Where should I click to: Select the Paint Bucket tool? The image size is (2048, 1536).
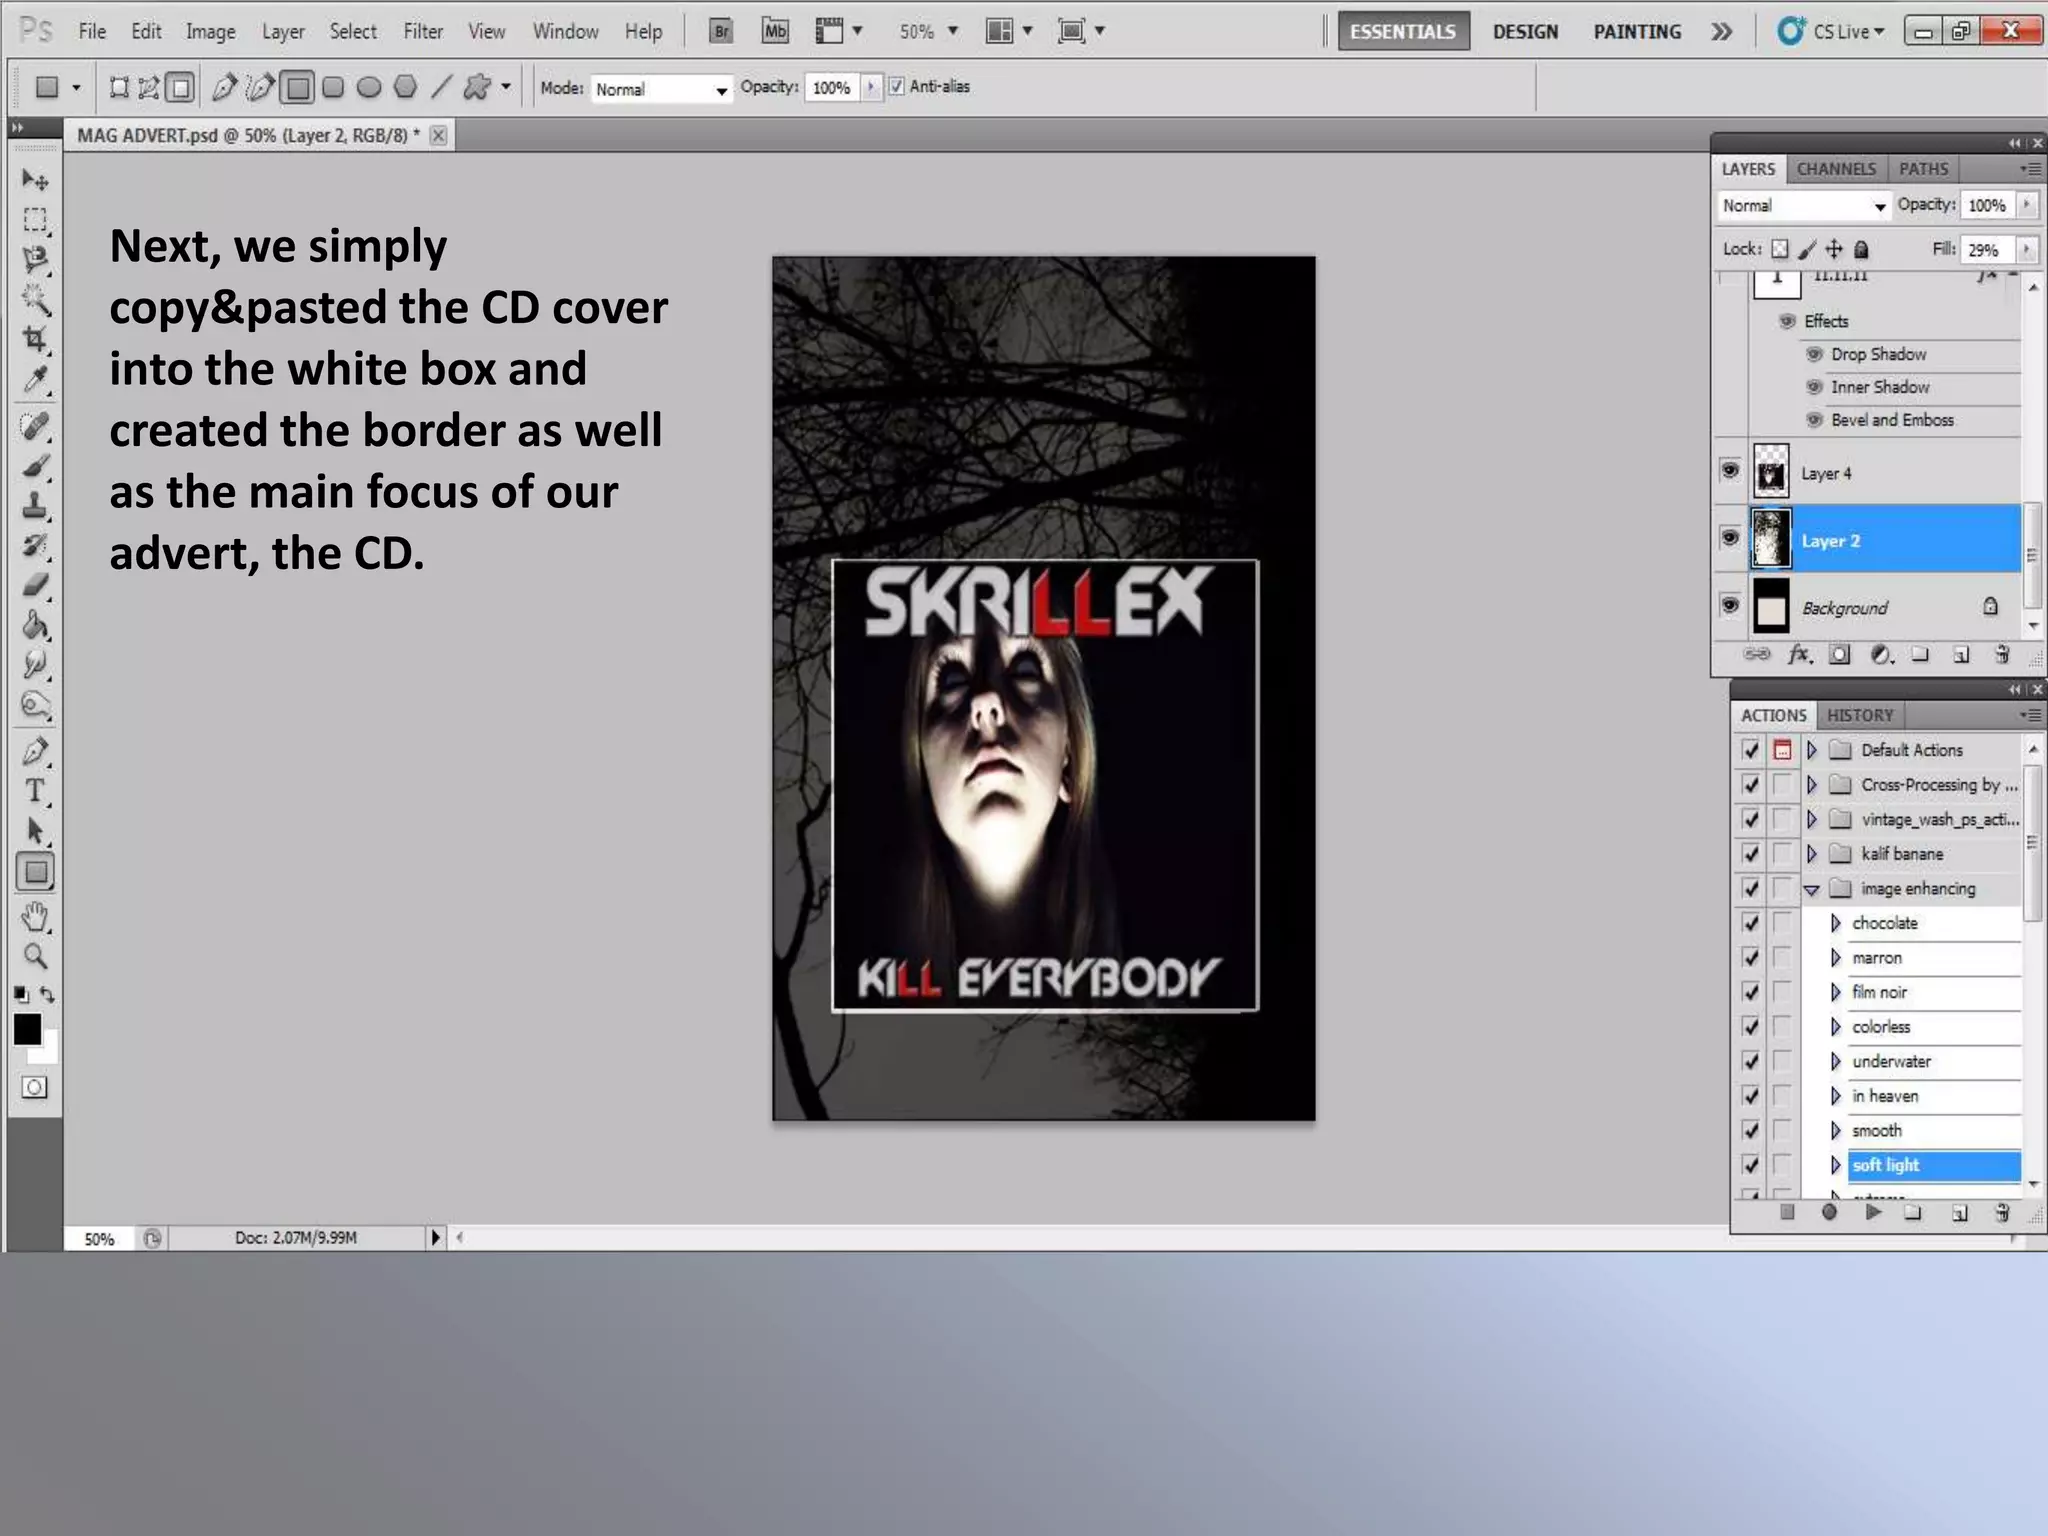pyautogui.click(x=35, y=626)
